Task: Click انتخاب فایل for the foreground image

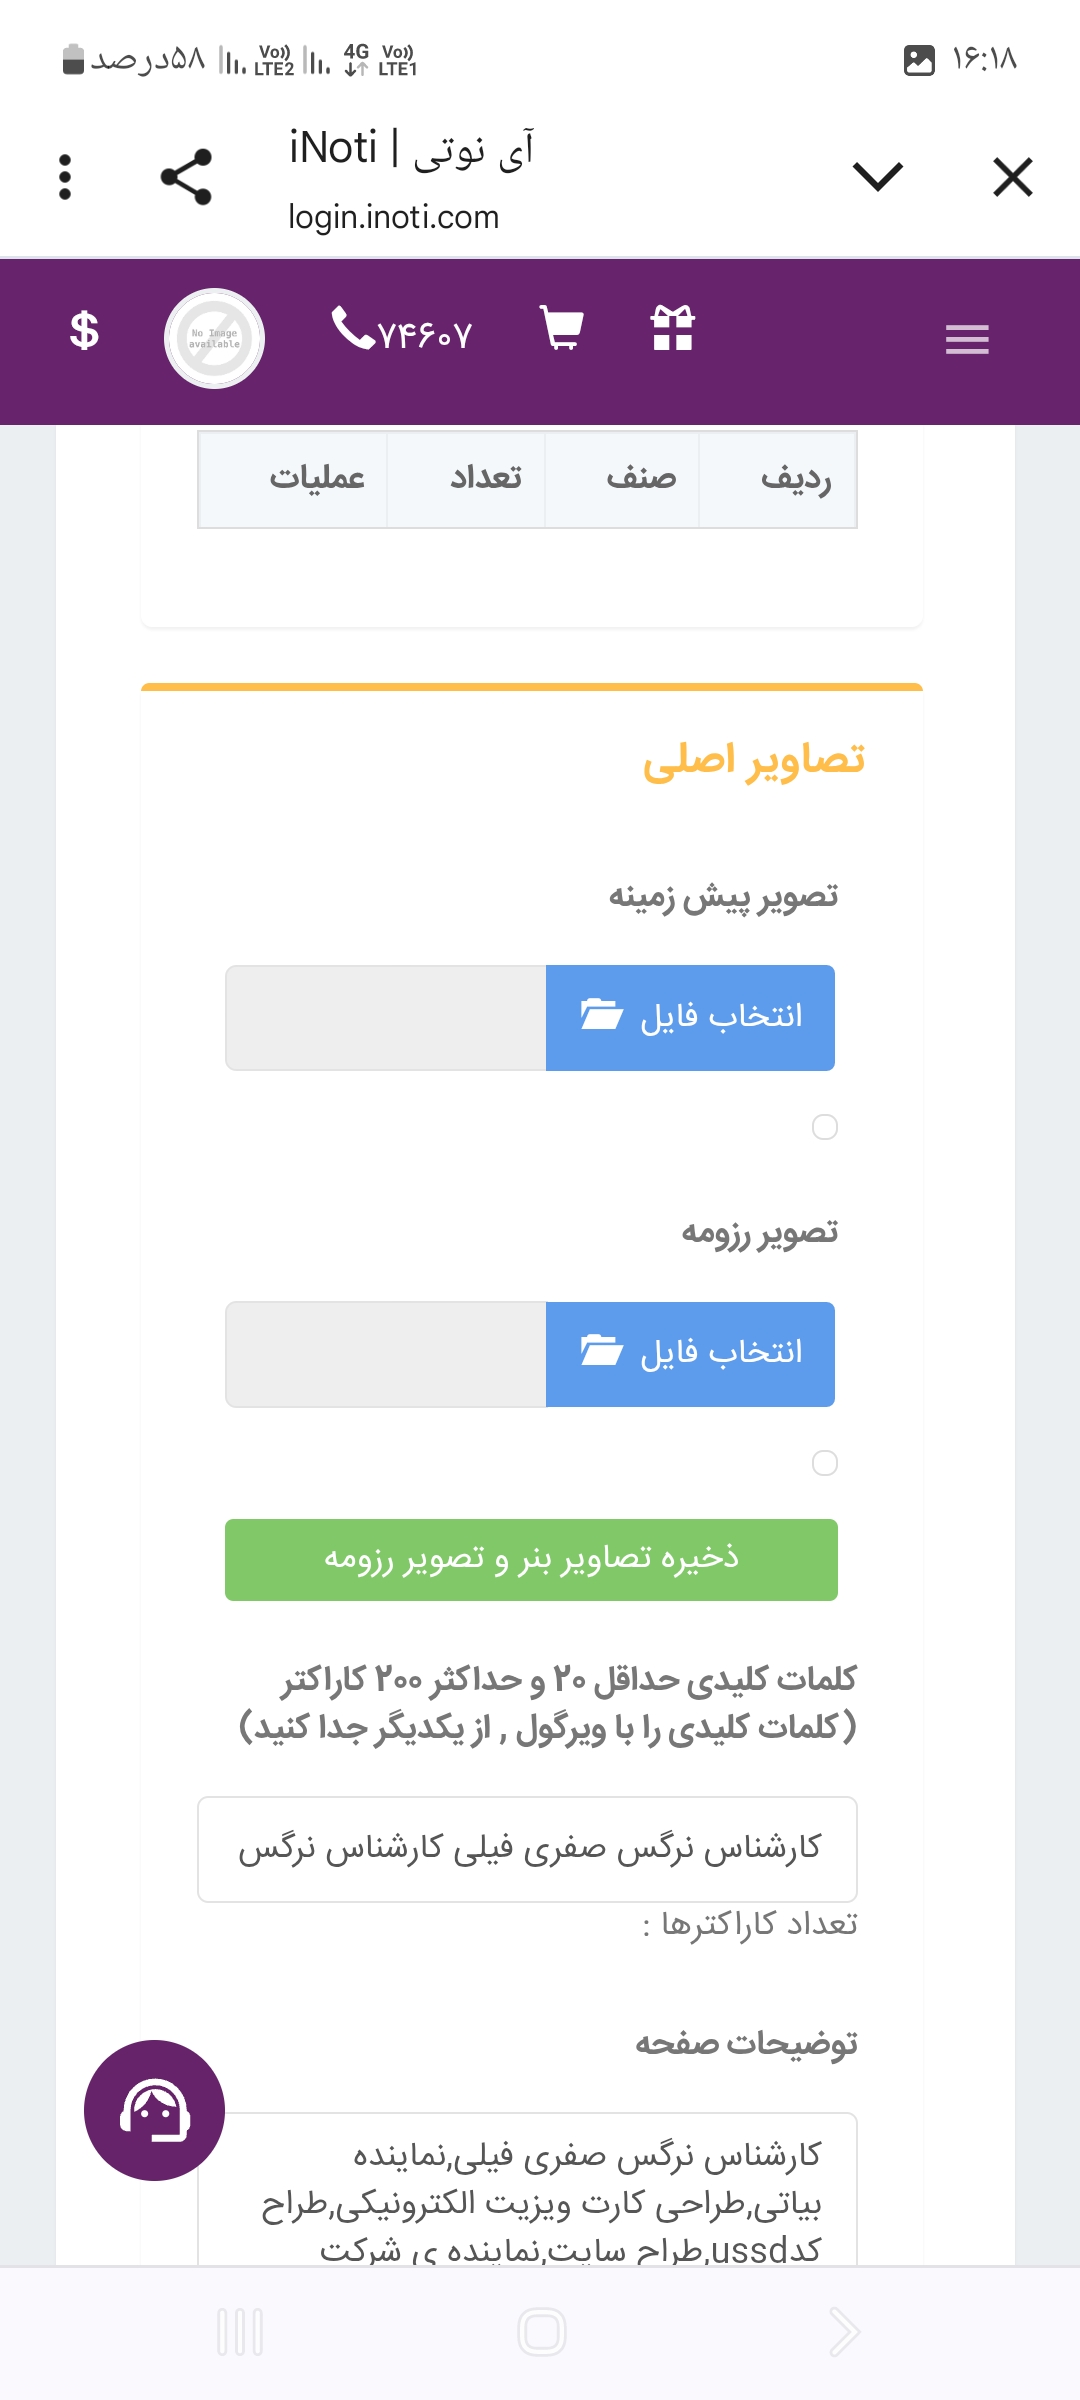Action: coord(690,1017)
